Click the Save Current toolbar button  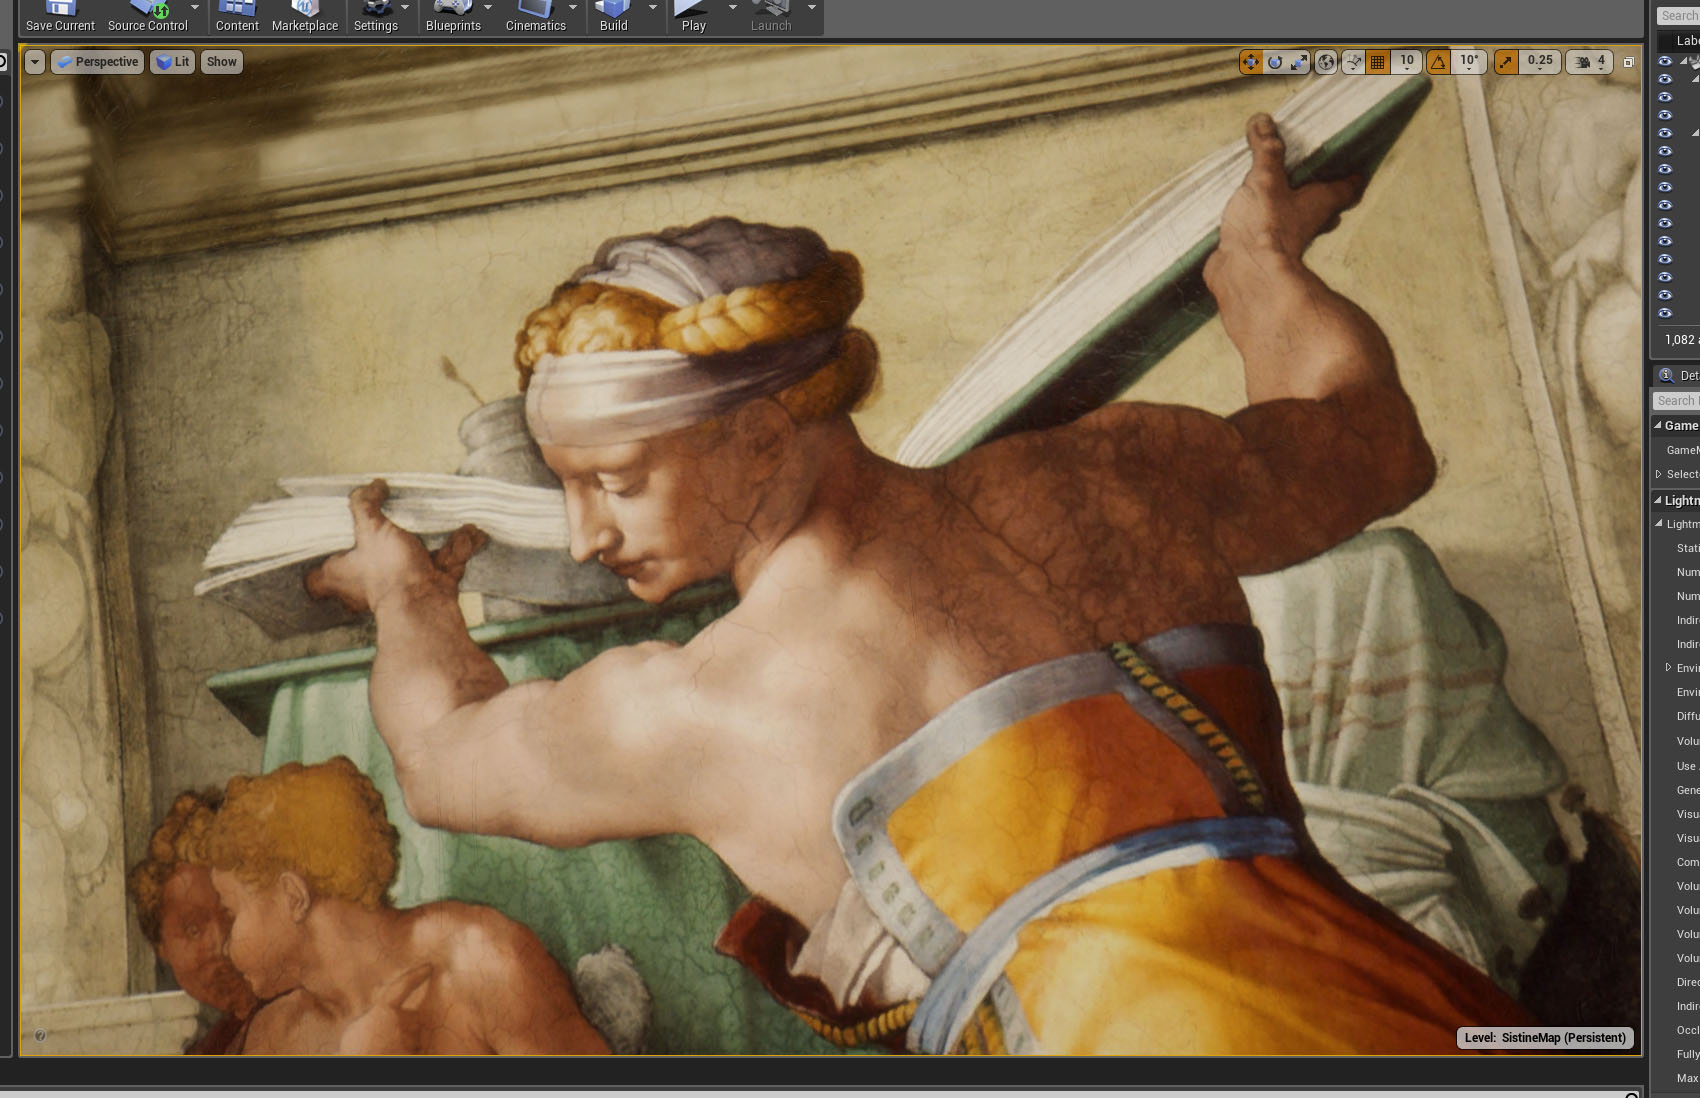(x=60, y=17)
